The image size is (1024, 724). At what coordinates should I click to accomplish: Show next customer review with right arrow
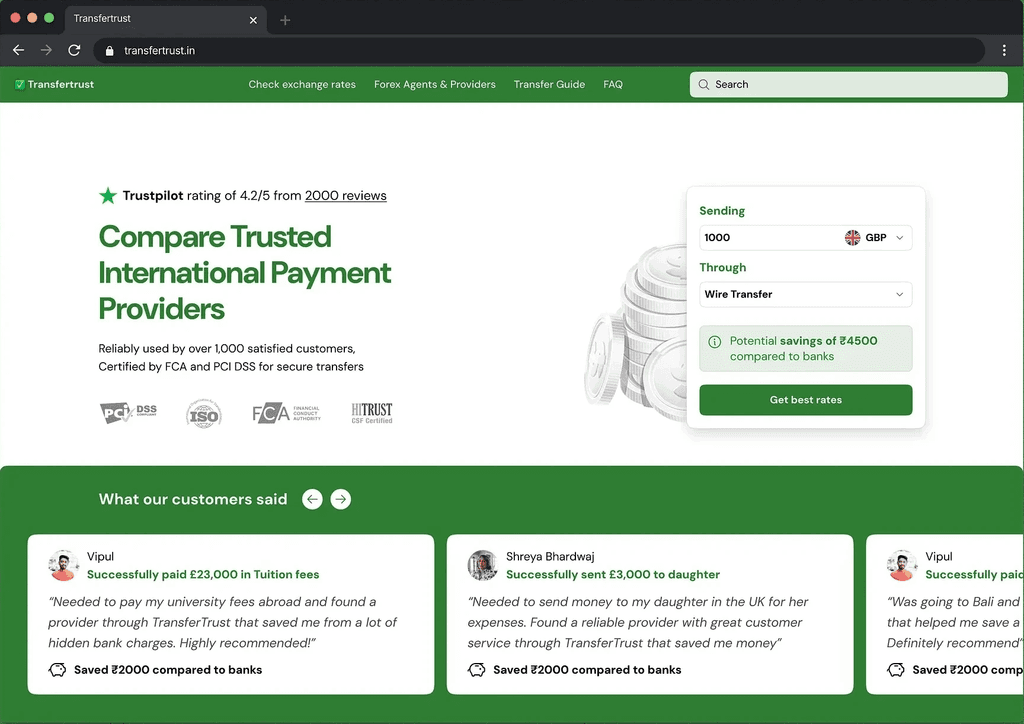coord(340,499)
